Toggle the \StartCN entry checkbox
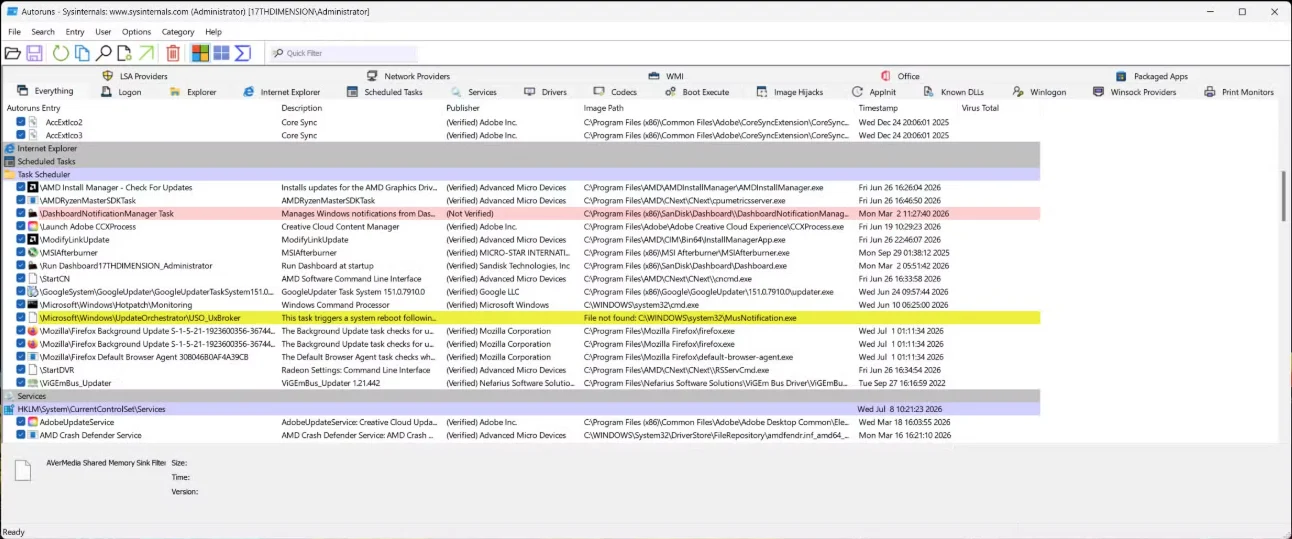This screenshot has width=1292, height=539. [21, 278]
